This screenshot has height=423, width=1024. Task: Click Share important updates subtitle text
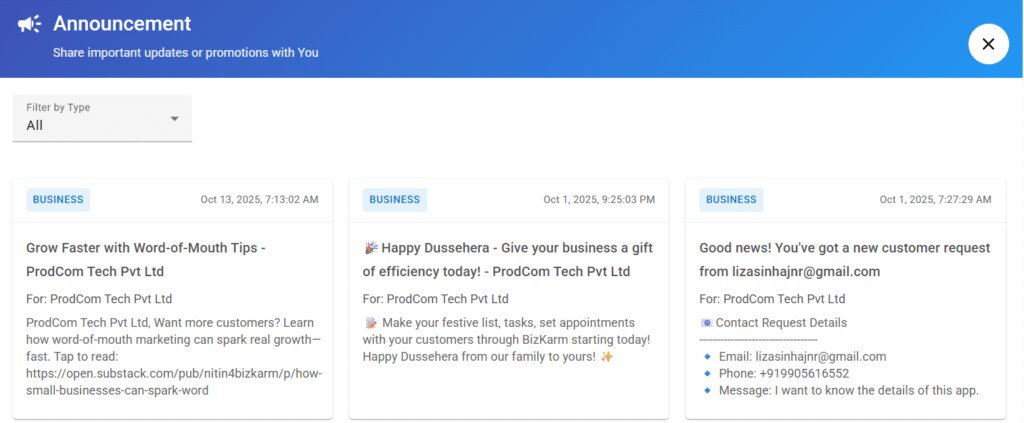(x=185, y=53)
